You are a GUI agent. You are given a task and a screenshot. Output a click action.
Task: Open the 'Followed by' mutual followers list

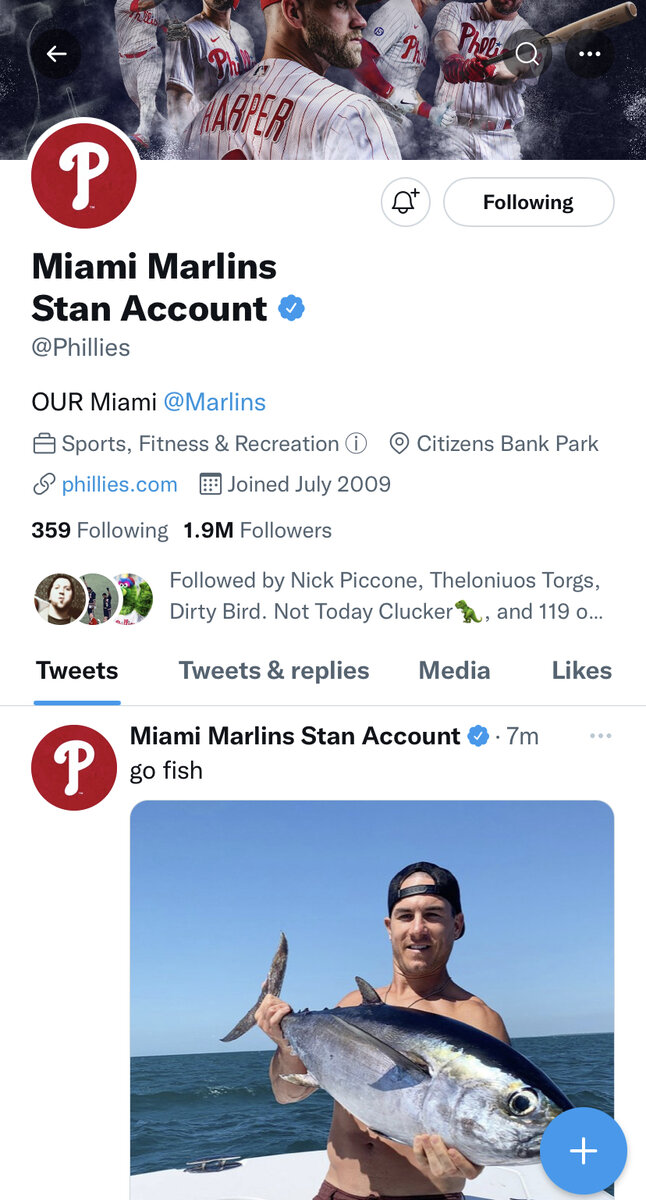(385, 596)
